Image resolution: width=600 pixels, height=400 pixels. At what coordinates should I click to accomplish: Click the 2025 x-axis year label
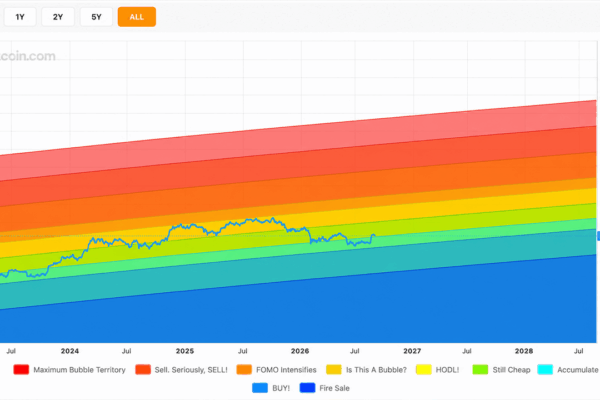[185, 351]
